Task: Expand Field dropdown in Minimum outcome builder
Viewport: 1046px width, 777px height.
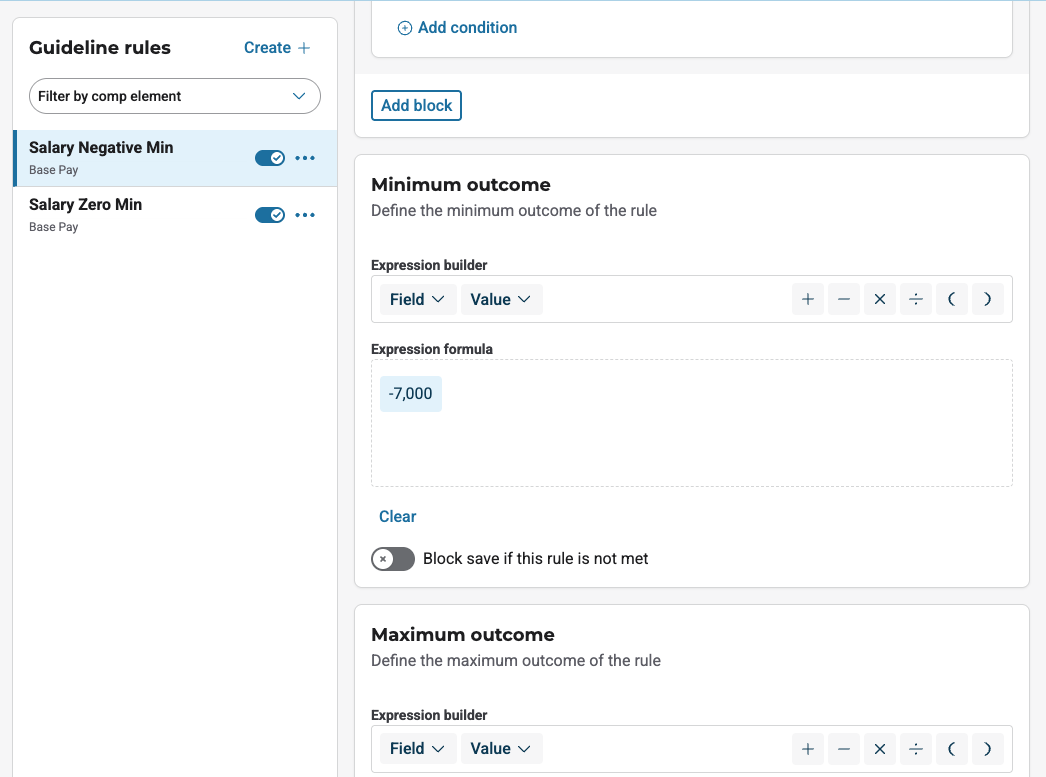Action: pyautogui.click(x=418, y=299)
